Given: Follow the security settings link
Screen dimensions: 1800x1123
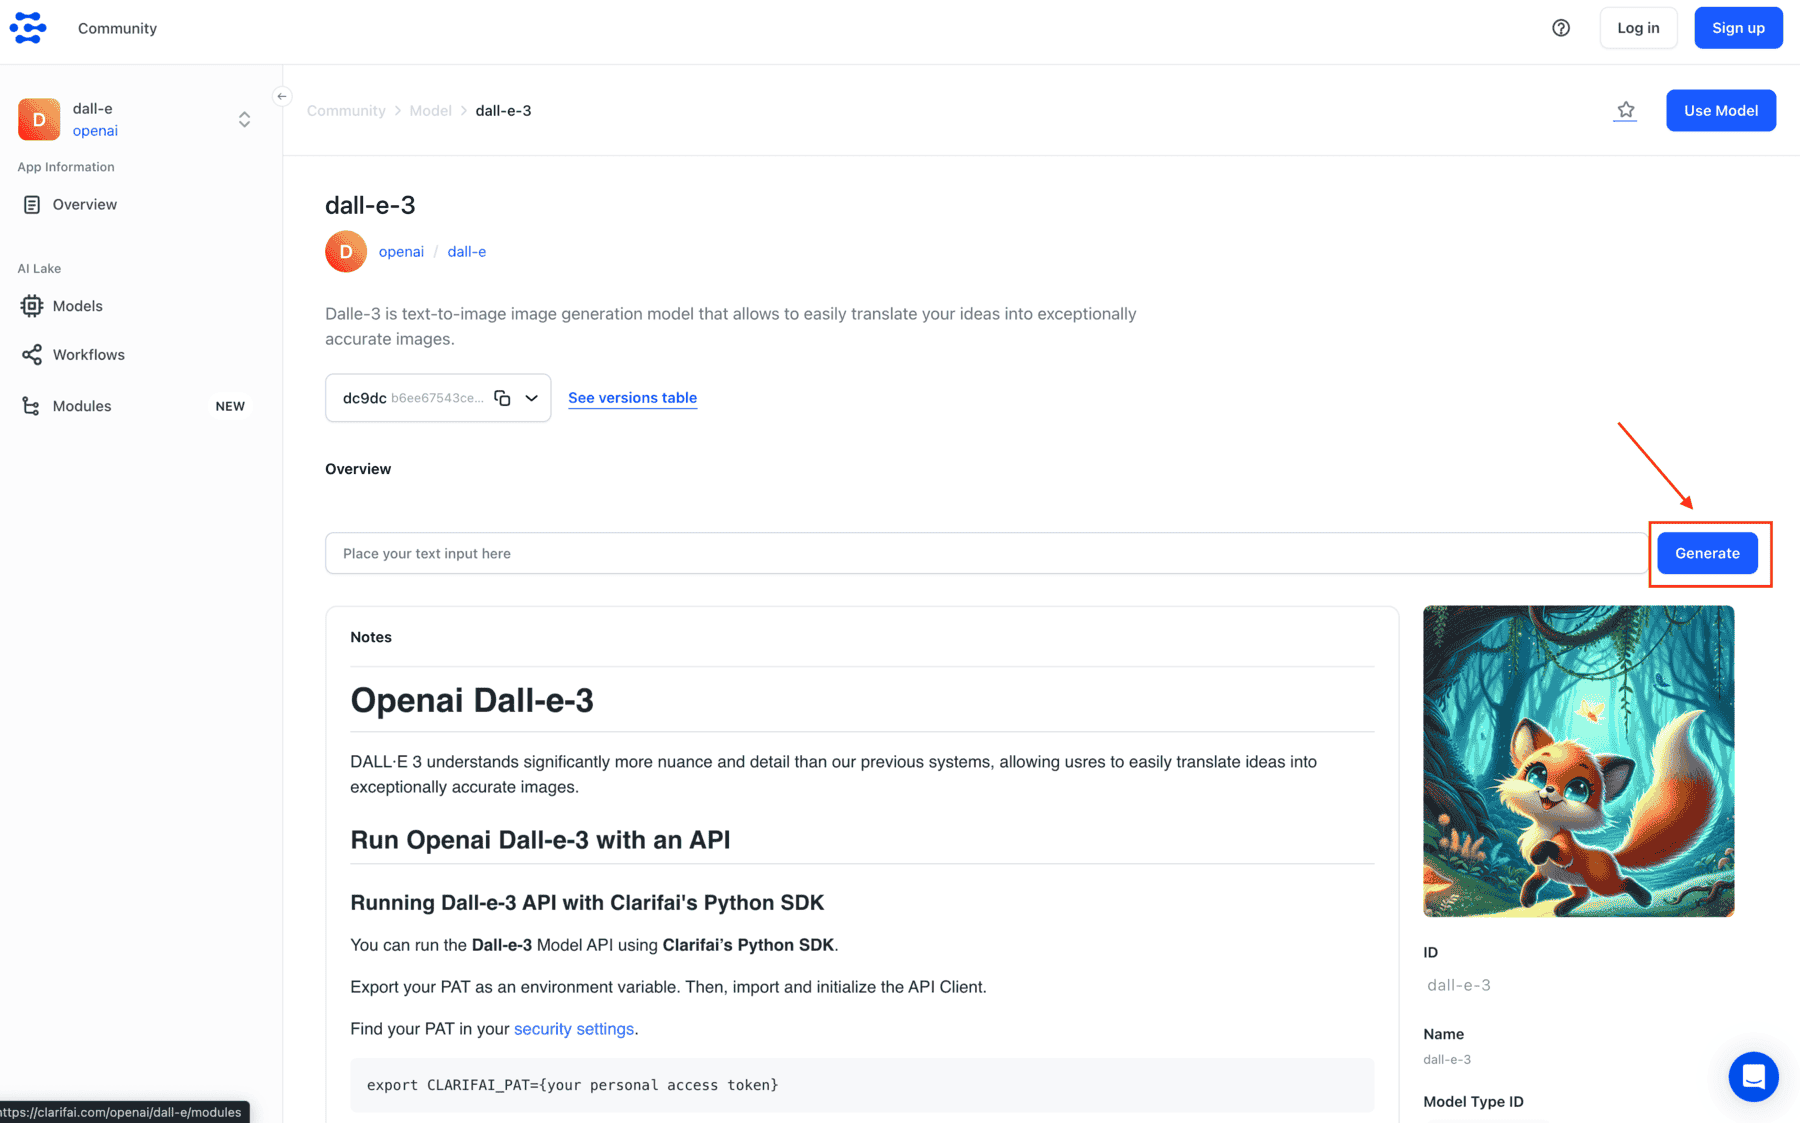Looking at the screenshot, I should (x=574, y=1029).
